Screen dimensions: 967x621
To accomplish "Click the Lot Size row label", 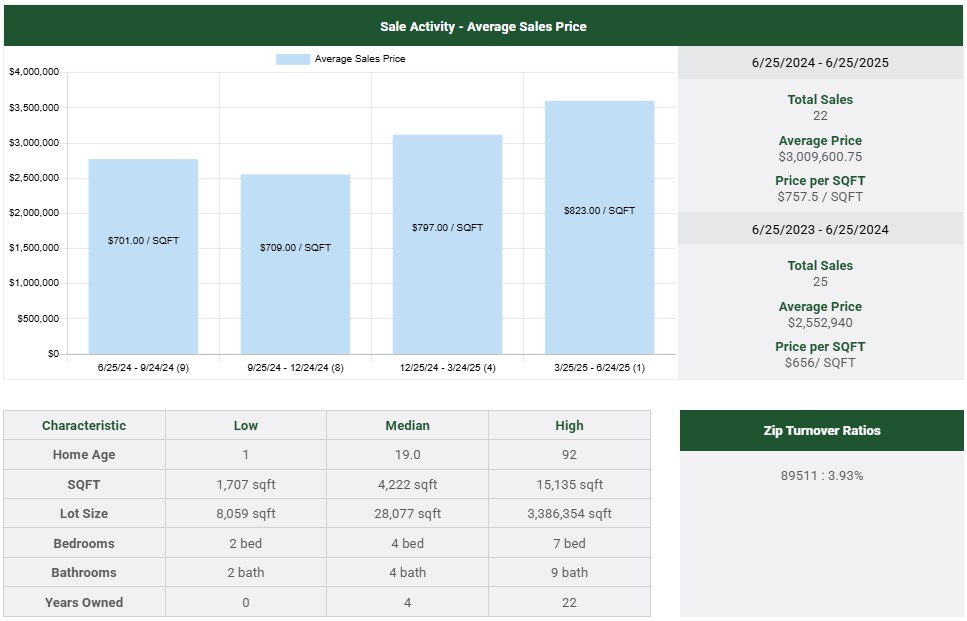I will tap(84, 514).
